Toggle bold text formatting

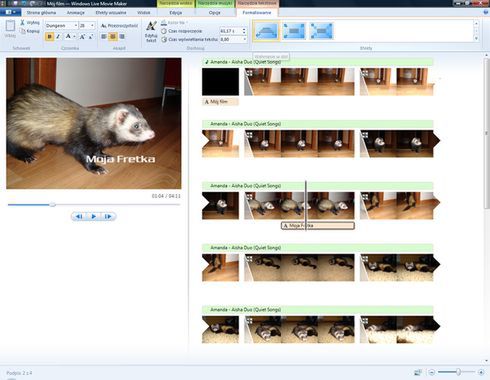(x=49, y=36)
